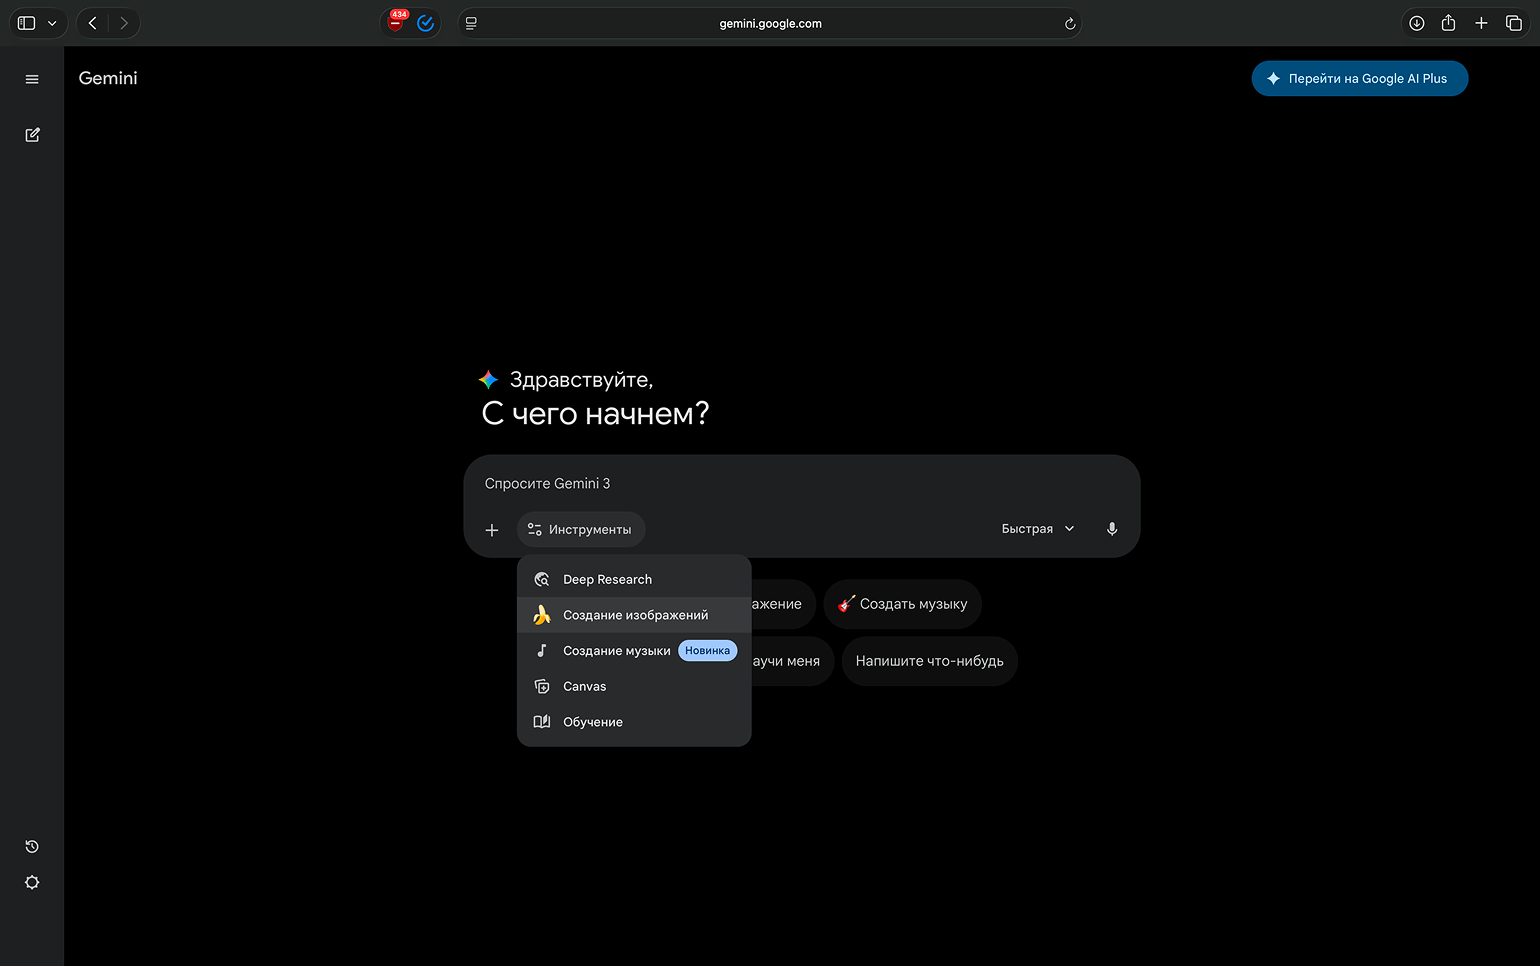Start a new chat with the compose icon
Image resolution: width=1540 pixels, height=966 pixels.
[x=32, y=135]
